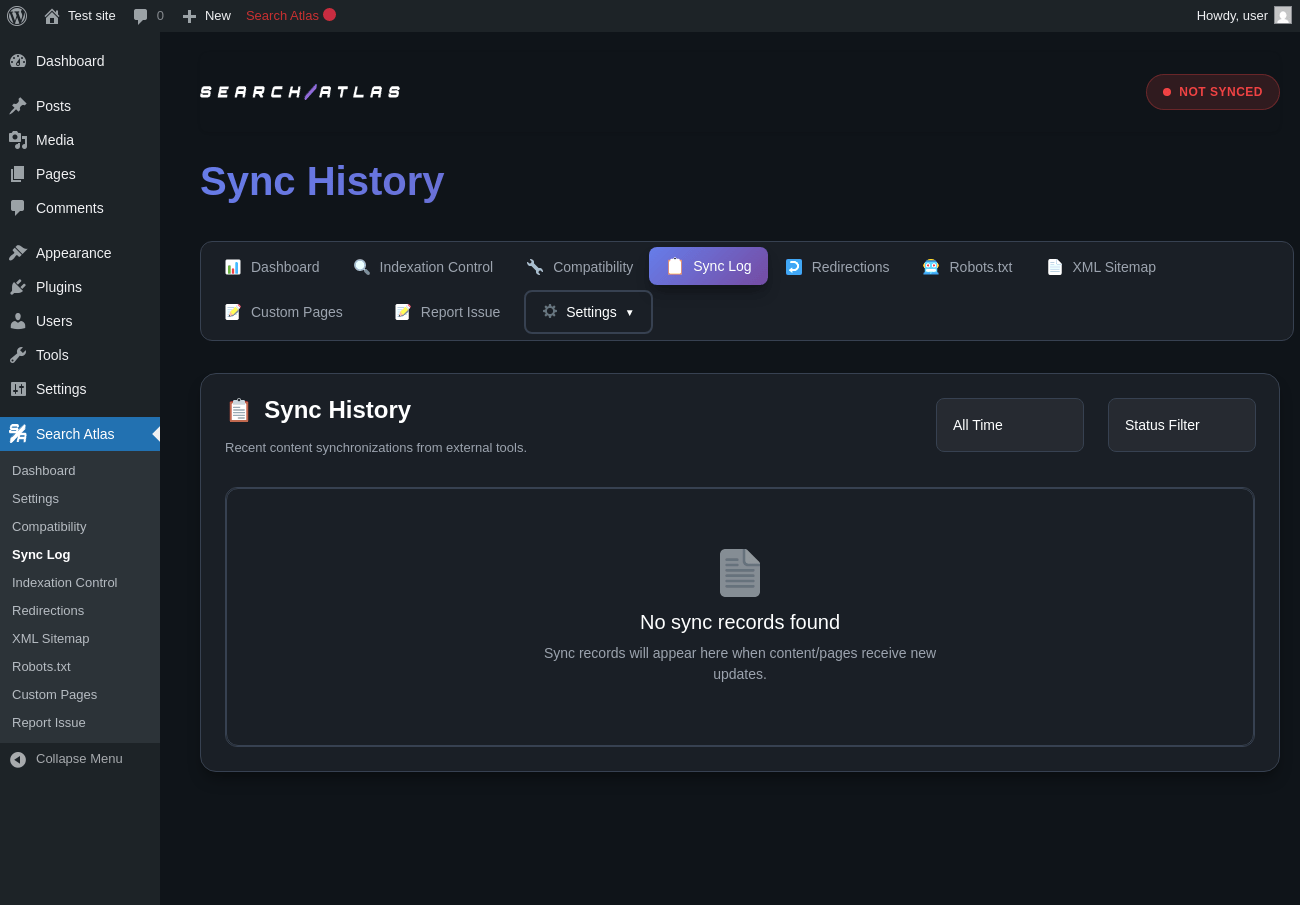This screenshot has height=905, width=1300.
Task: Click the NOT SYNCED status button
Action: click(1212, 92)
